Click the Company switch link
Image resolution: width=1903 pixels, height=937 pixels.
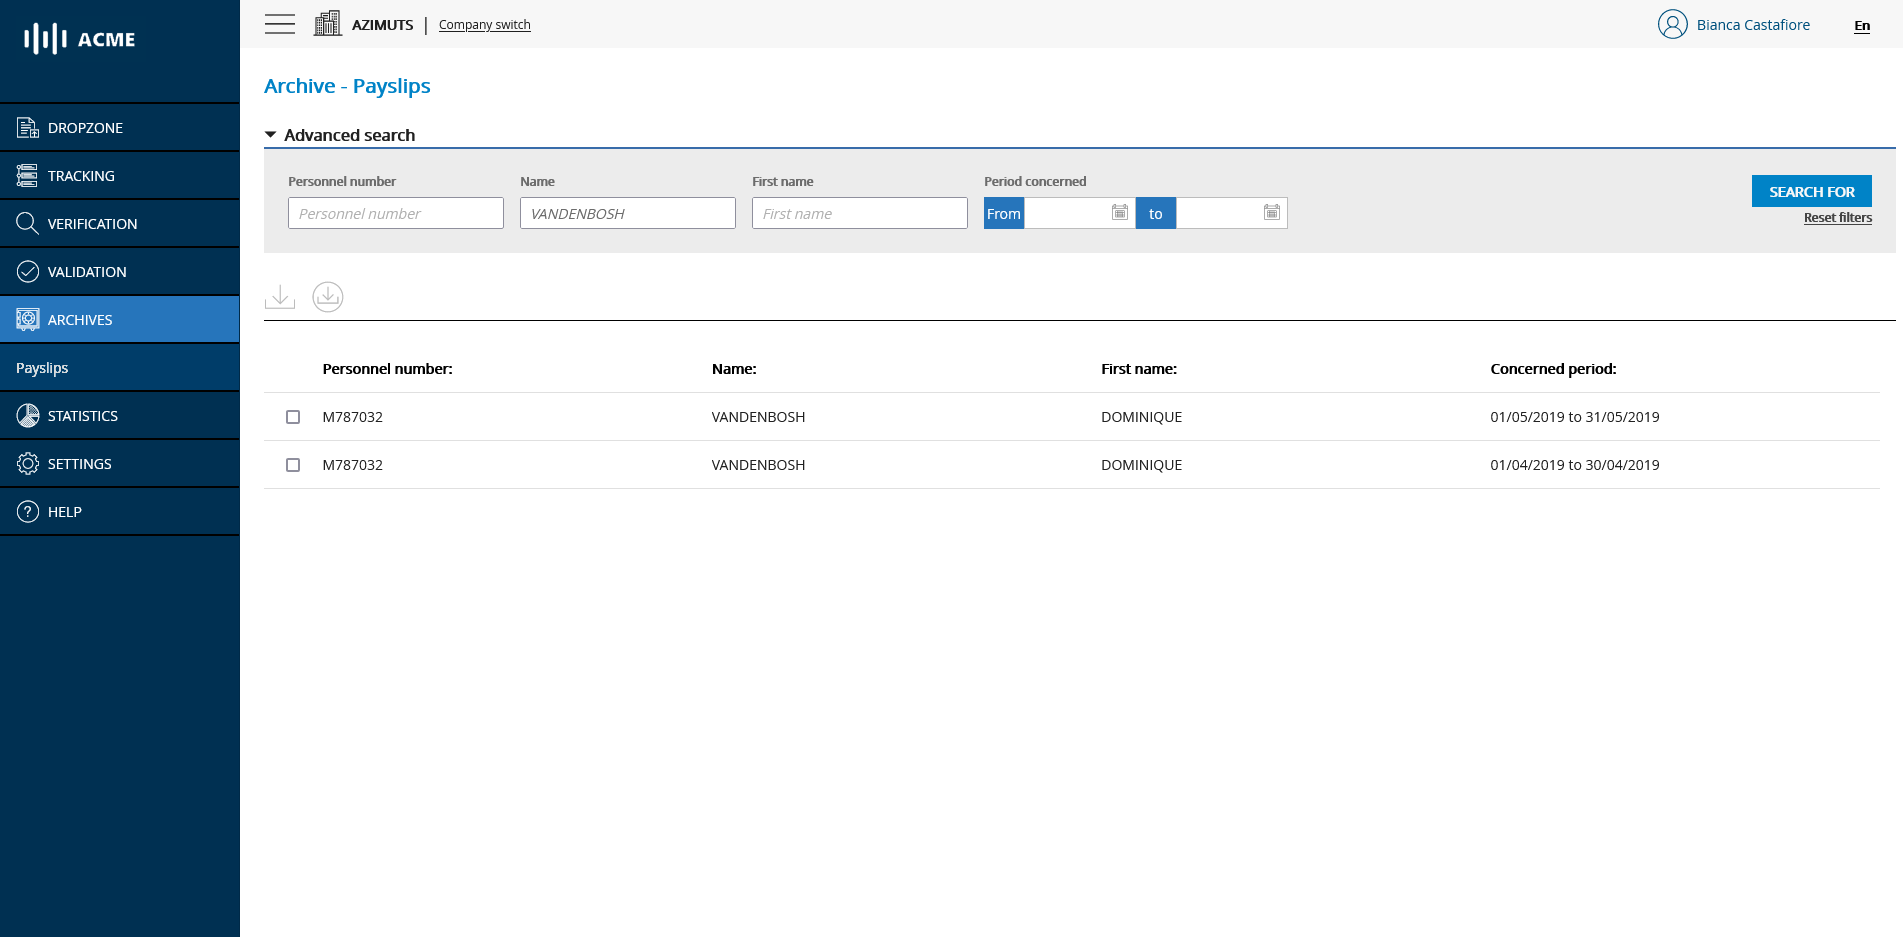tap(484, 25)
